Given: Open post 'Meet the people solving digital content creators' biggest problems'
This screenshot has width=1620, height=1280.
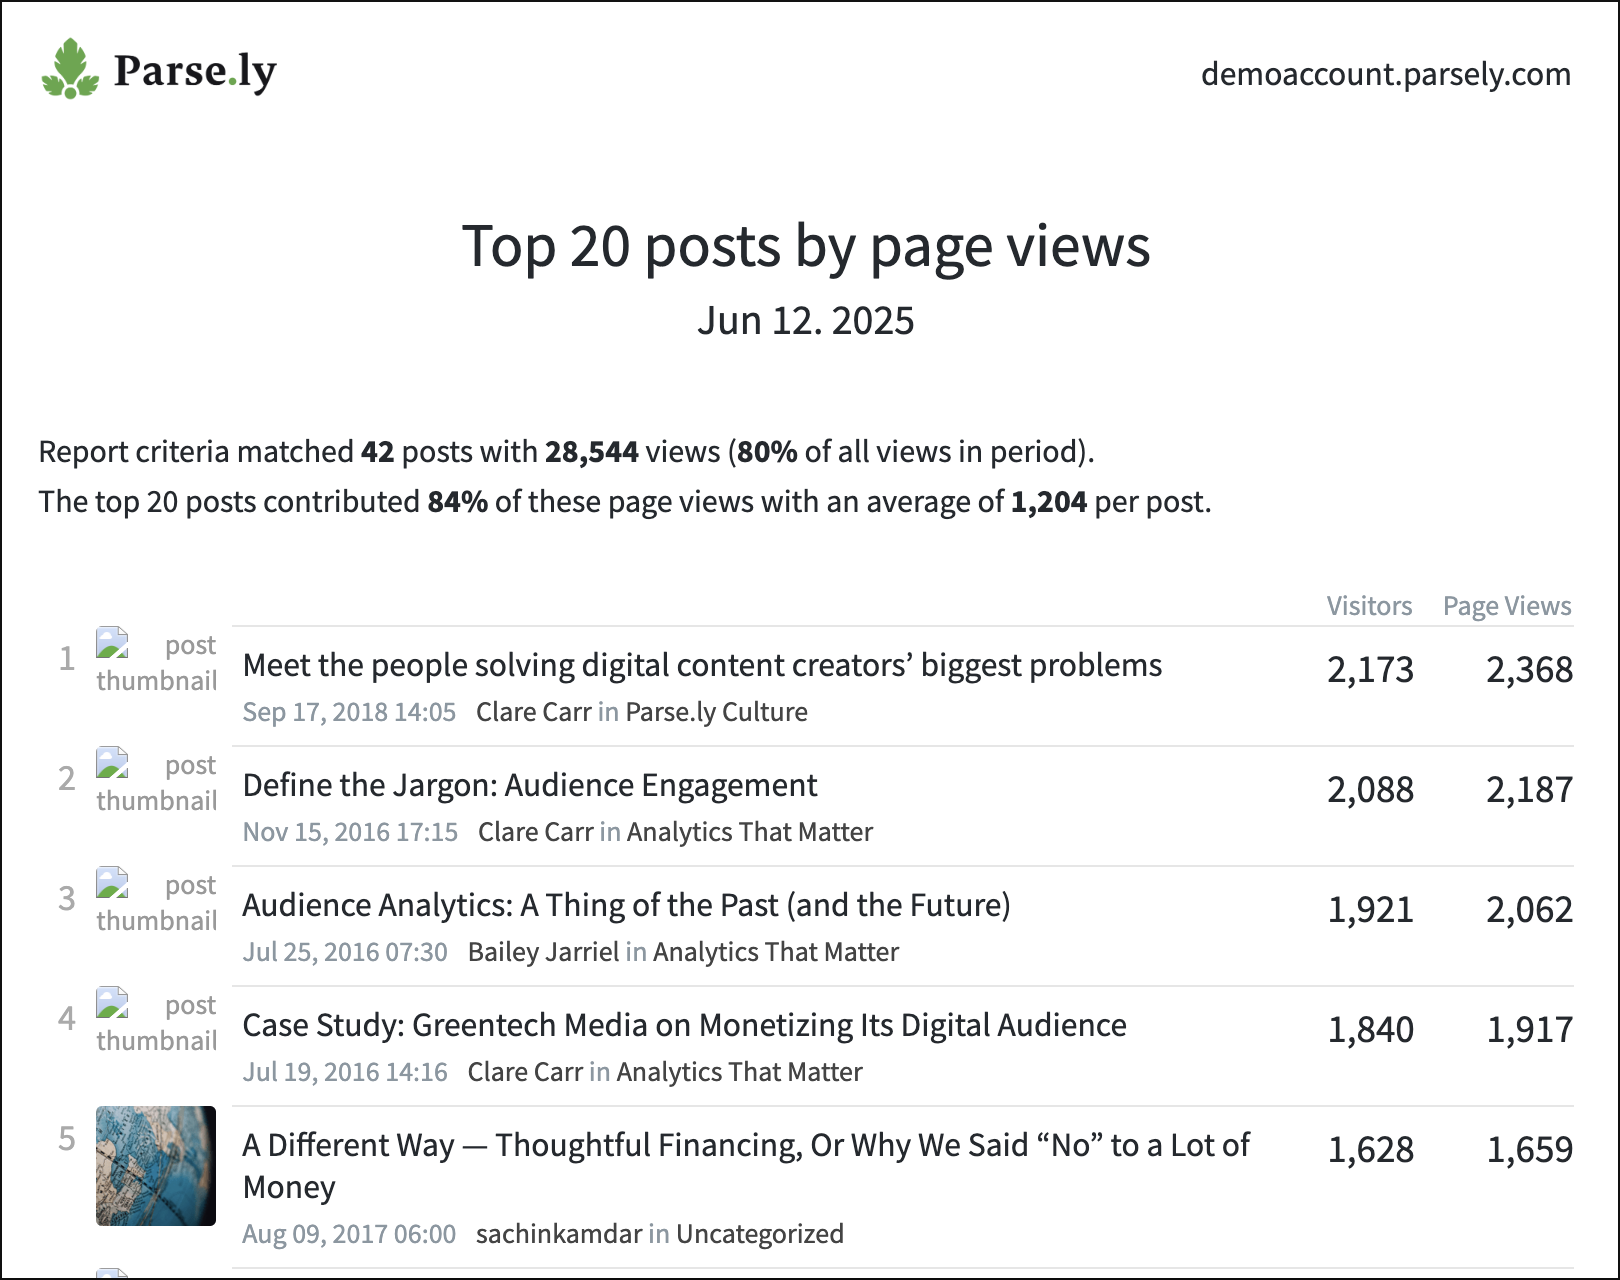Looking at the screenshot, I should click(702, 665).
